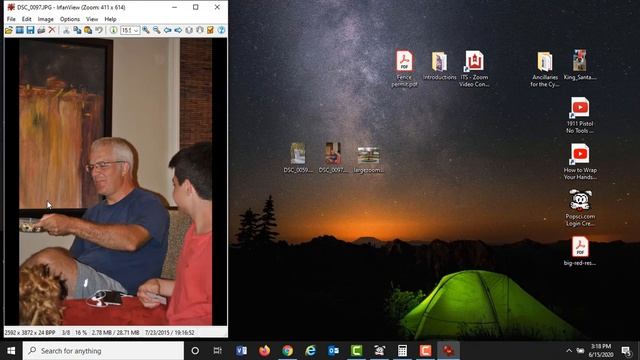Select Ancillaries for the Cy folder
Image resolution: width=640 pixels, height=360 pixels.
(544, 69)
